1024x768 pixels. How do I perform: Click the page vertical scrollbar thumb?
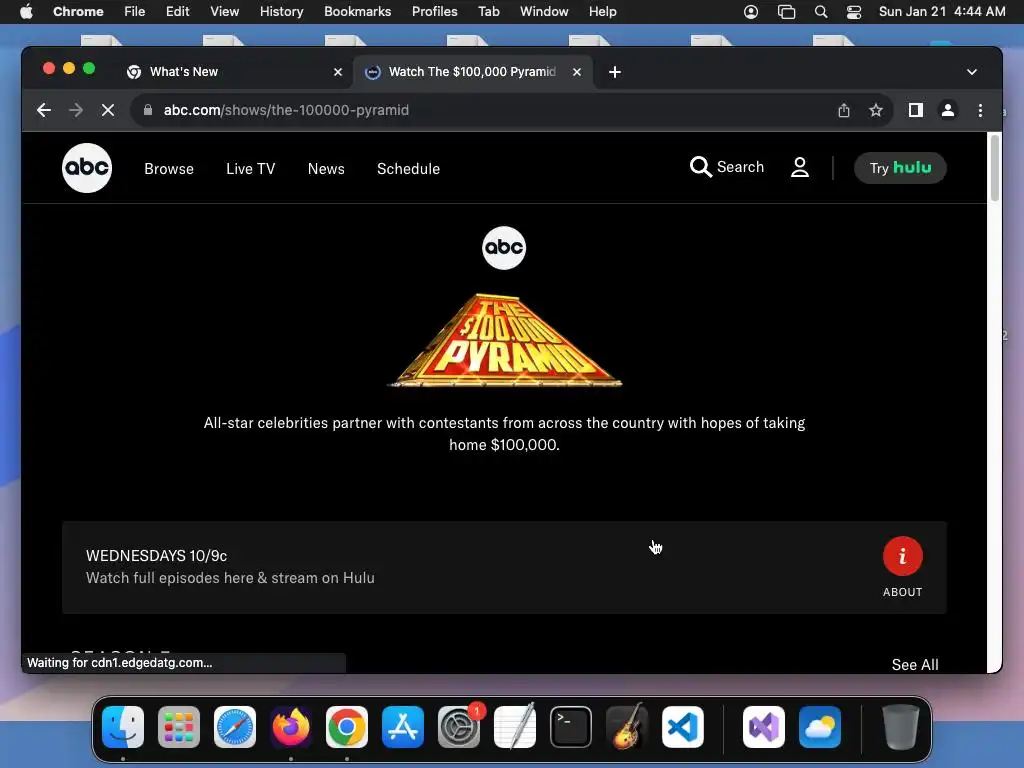(995, 168)
